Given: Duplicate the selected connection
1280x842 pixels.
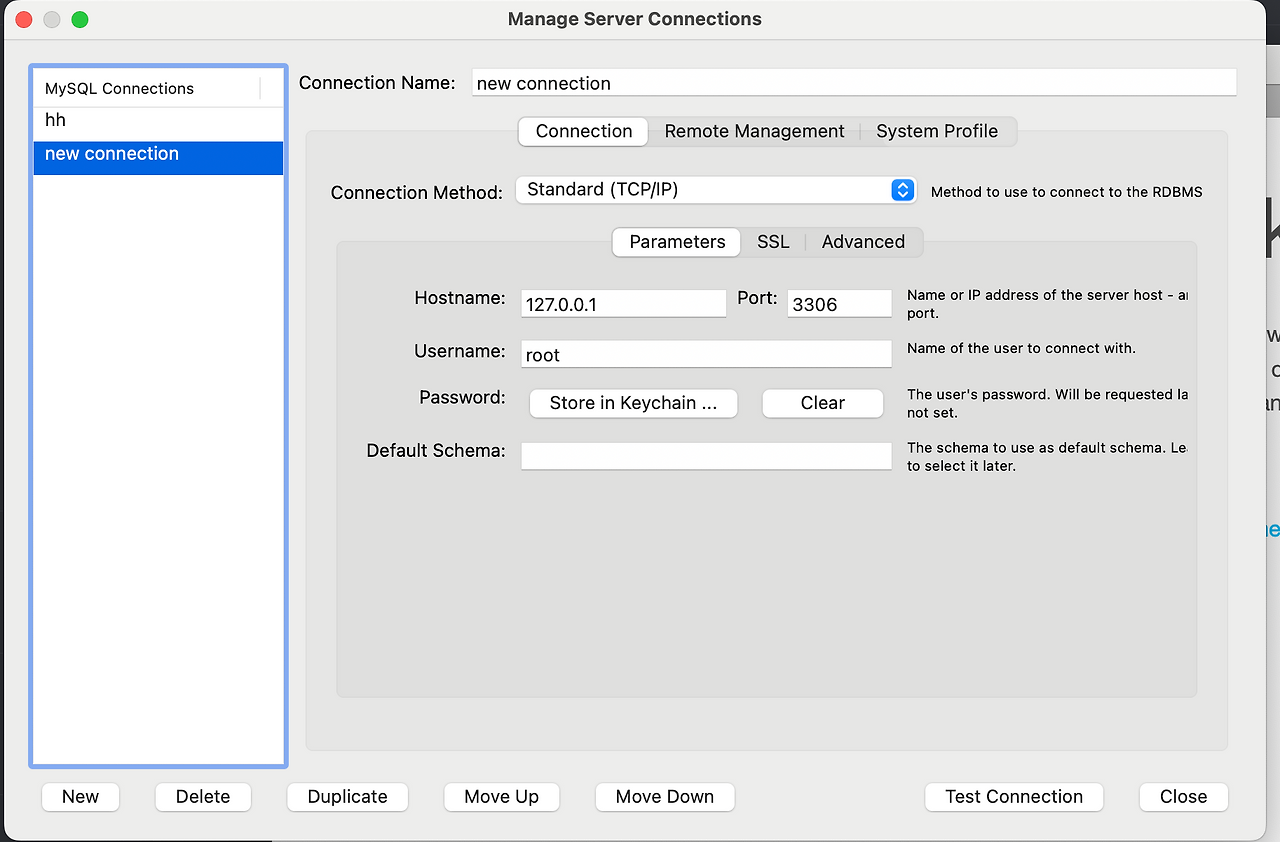Looking at the screenshot, I should click(347, 797).
